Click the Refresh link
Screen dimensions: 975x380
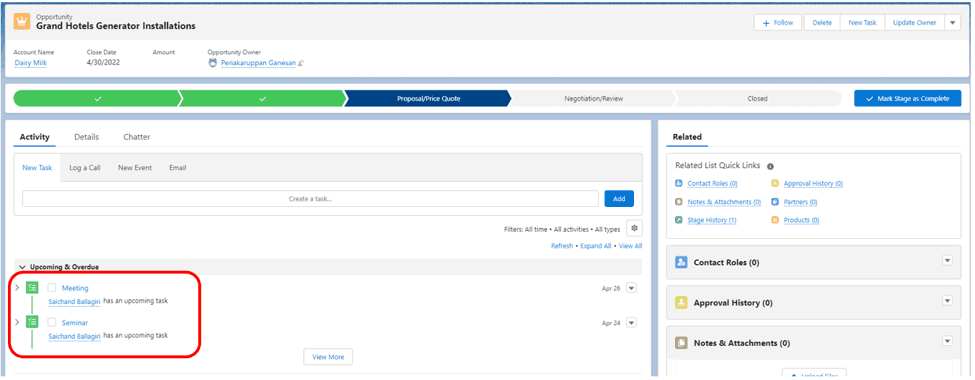point(562,246)
